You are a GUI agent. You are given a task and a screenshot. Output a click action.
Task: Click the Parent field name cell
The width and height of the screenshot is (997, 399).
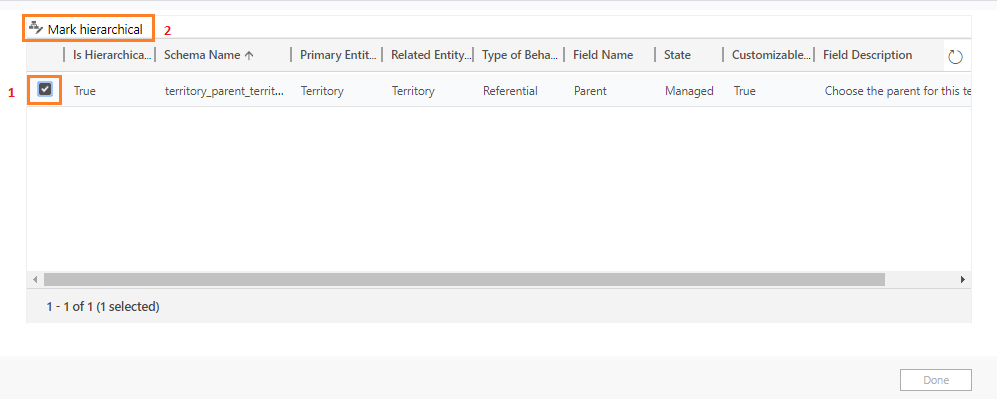[x=590, y=91]
